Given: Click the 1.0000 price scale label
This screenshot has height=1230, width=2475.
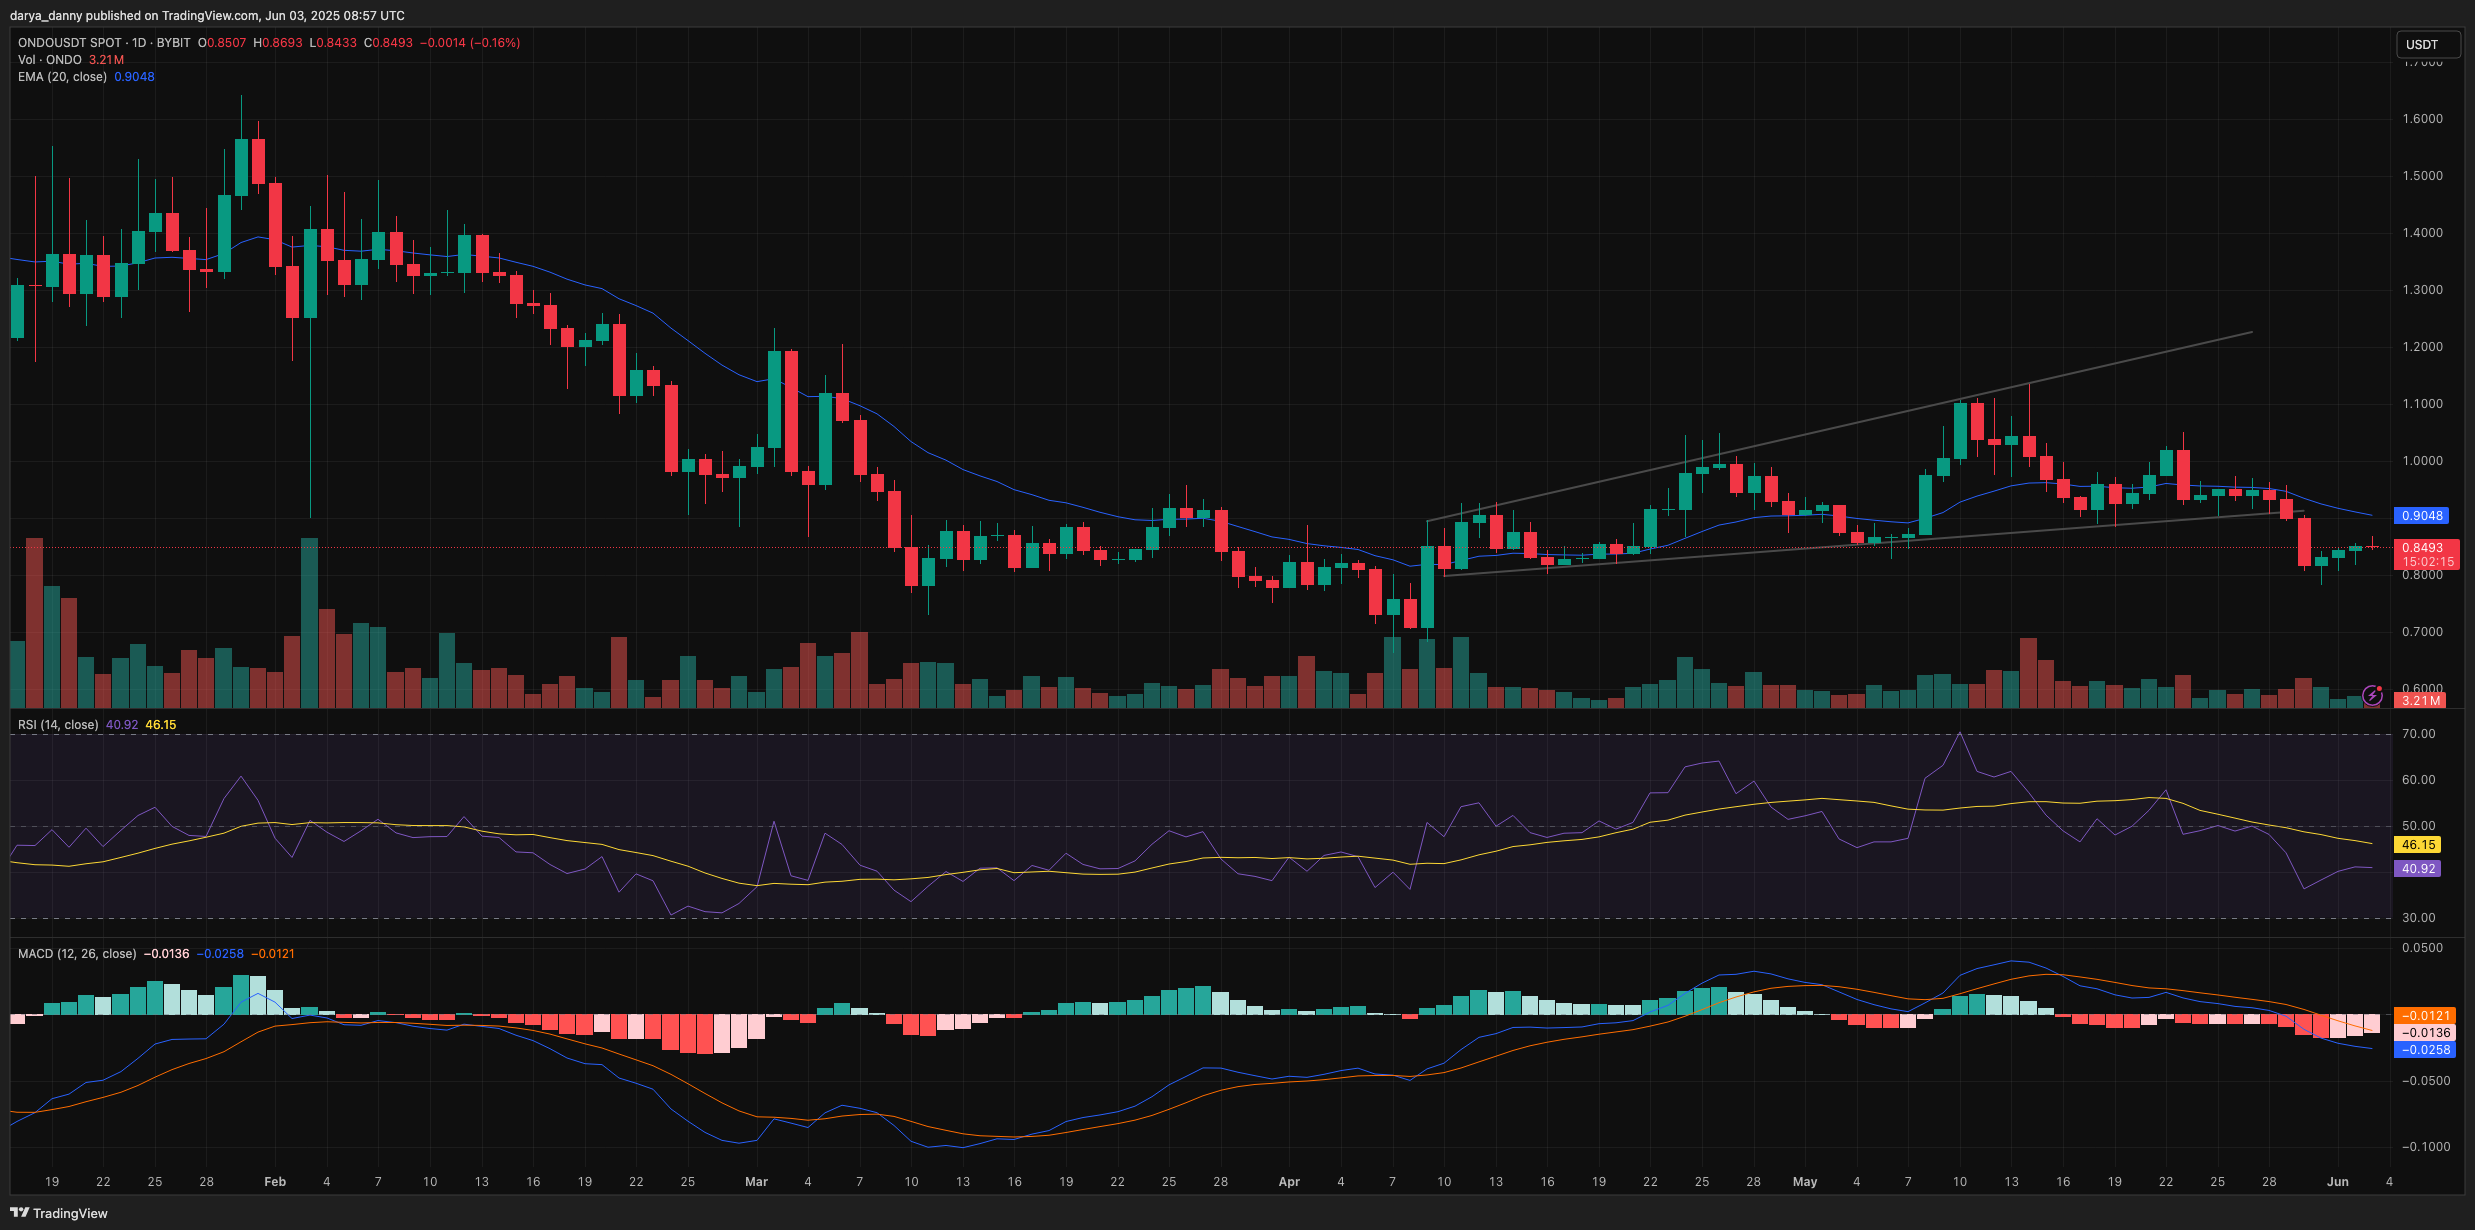Looking at the screenshot, I should point(2421,461).
